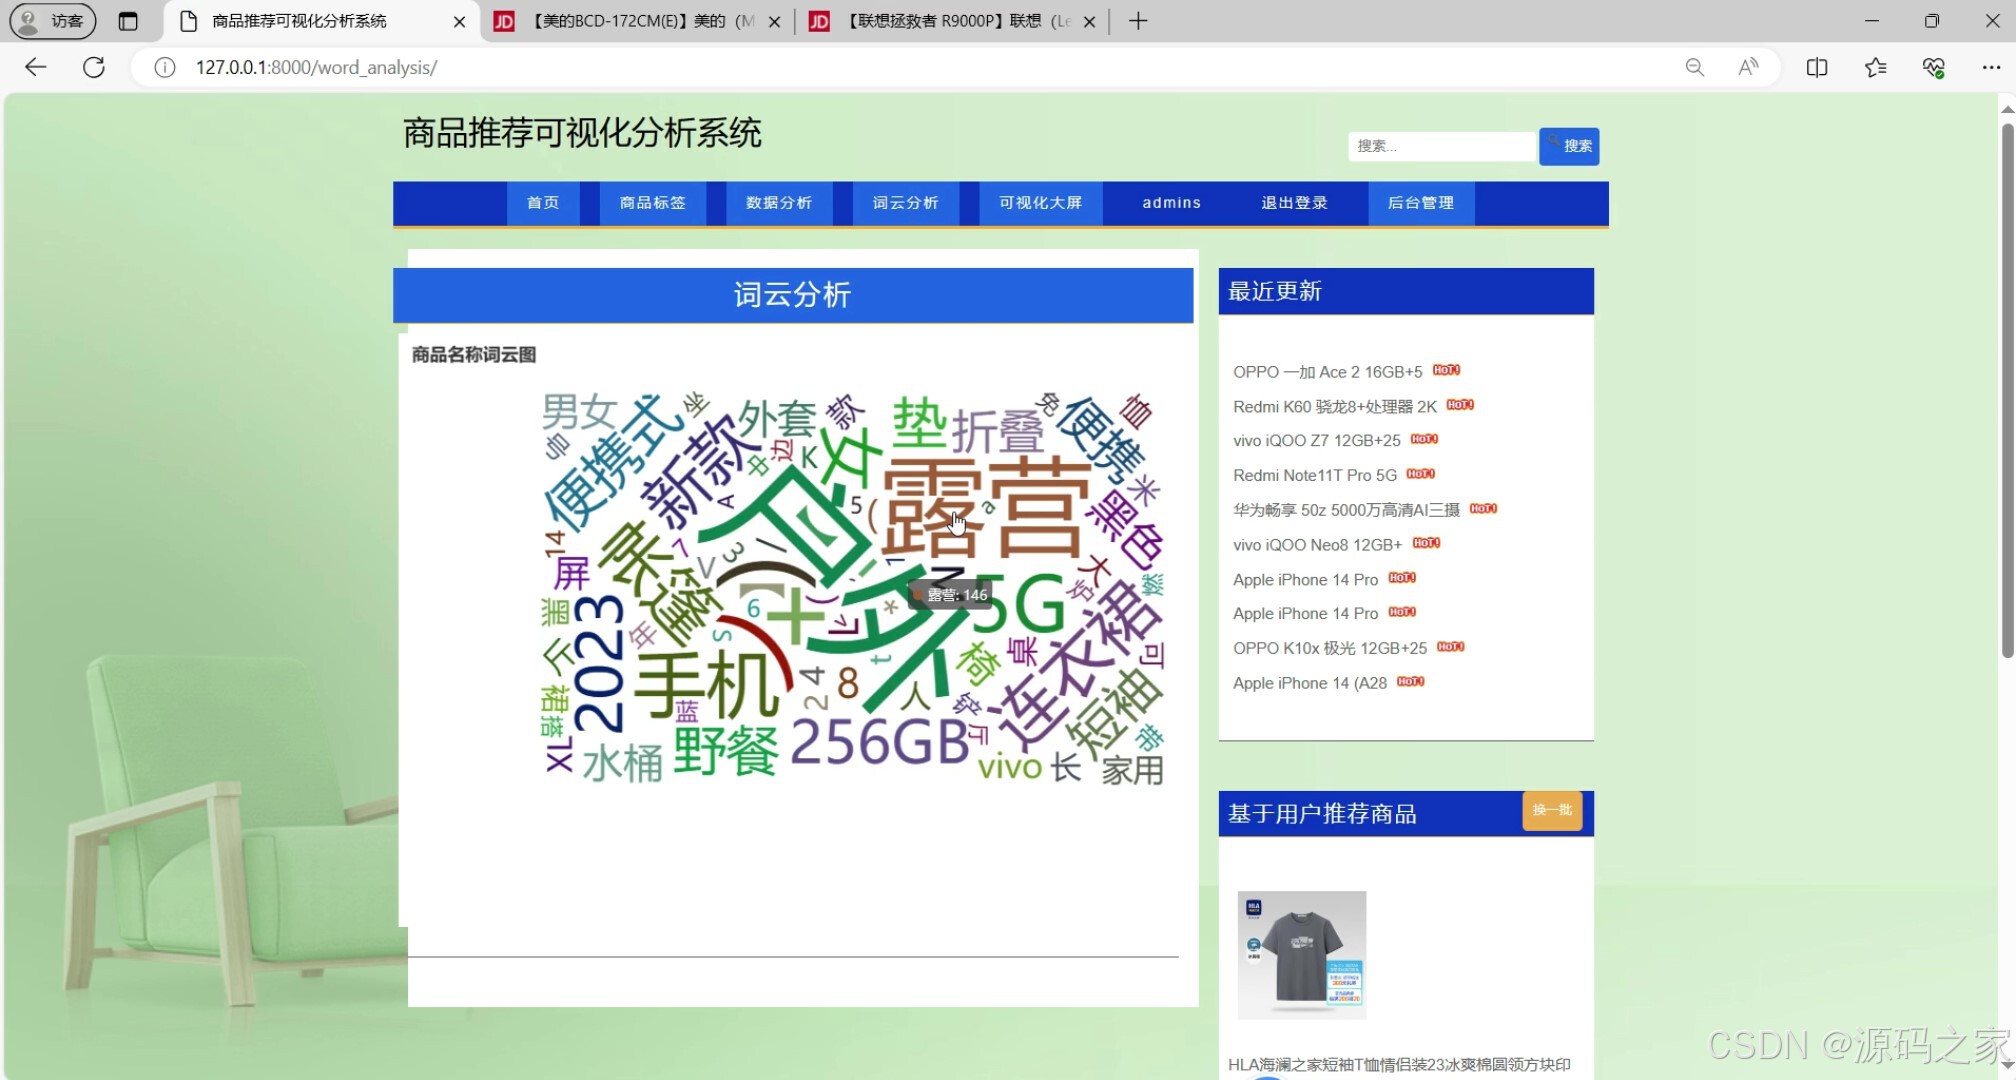Click the word 2023 in the word cloud
Image resolution: width=2016 pixels, height=1080 pixels.
tap(599, 662)
